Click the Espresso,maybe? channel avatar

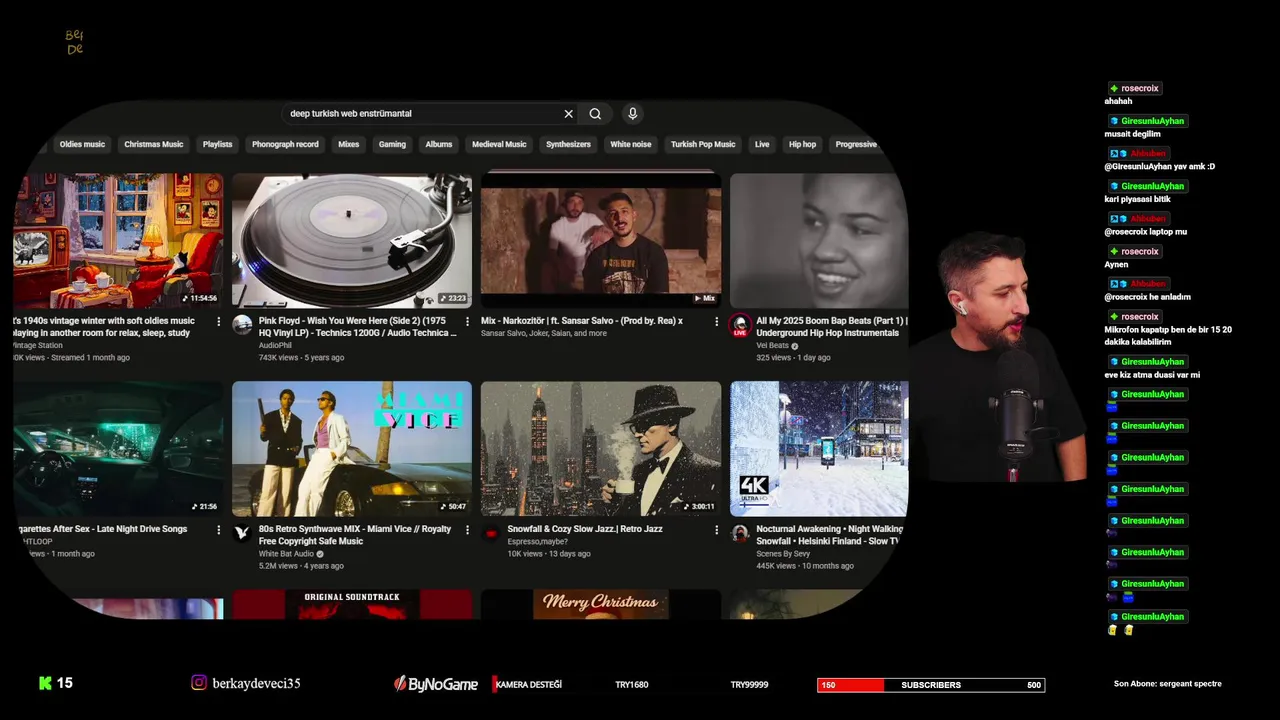pos(491,533)
